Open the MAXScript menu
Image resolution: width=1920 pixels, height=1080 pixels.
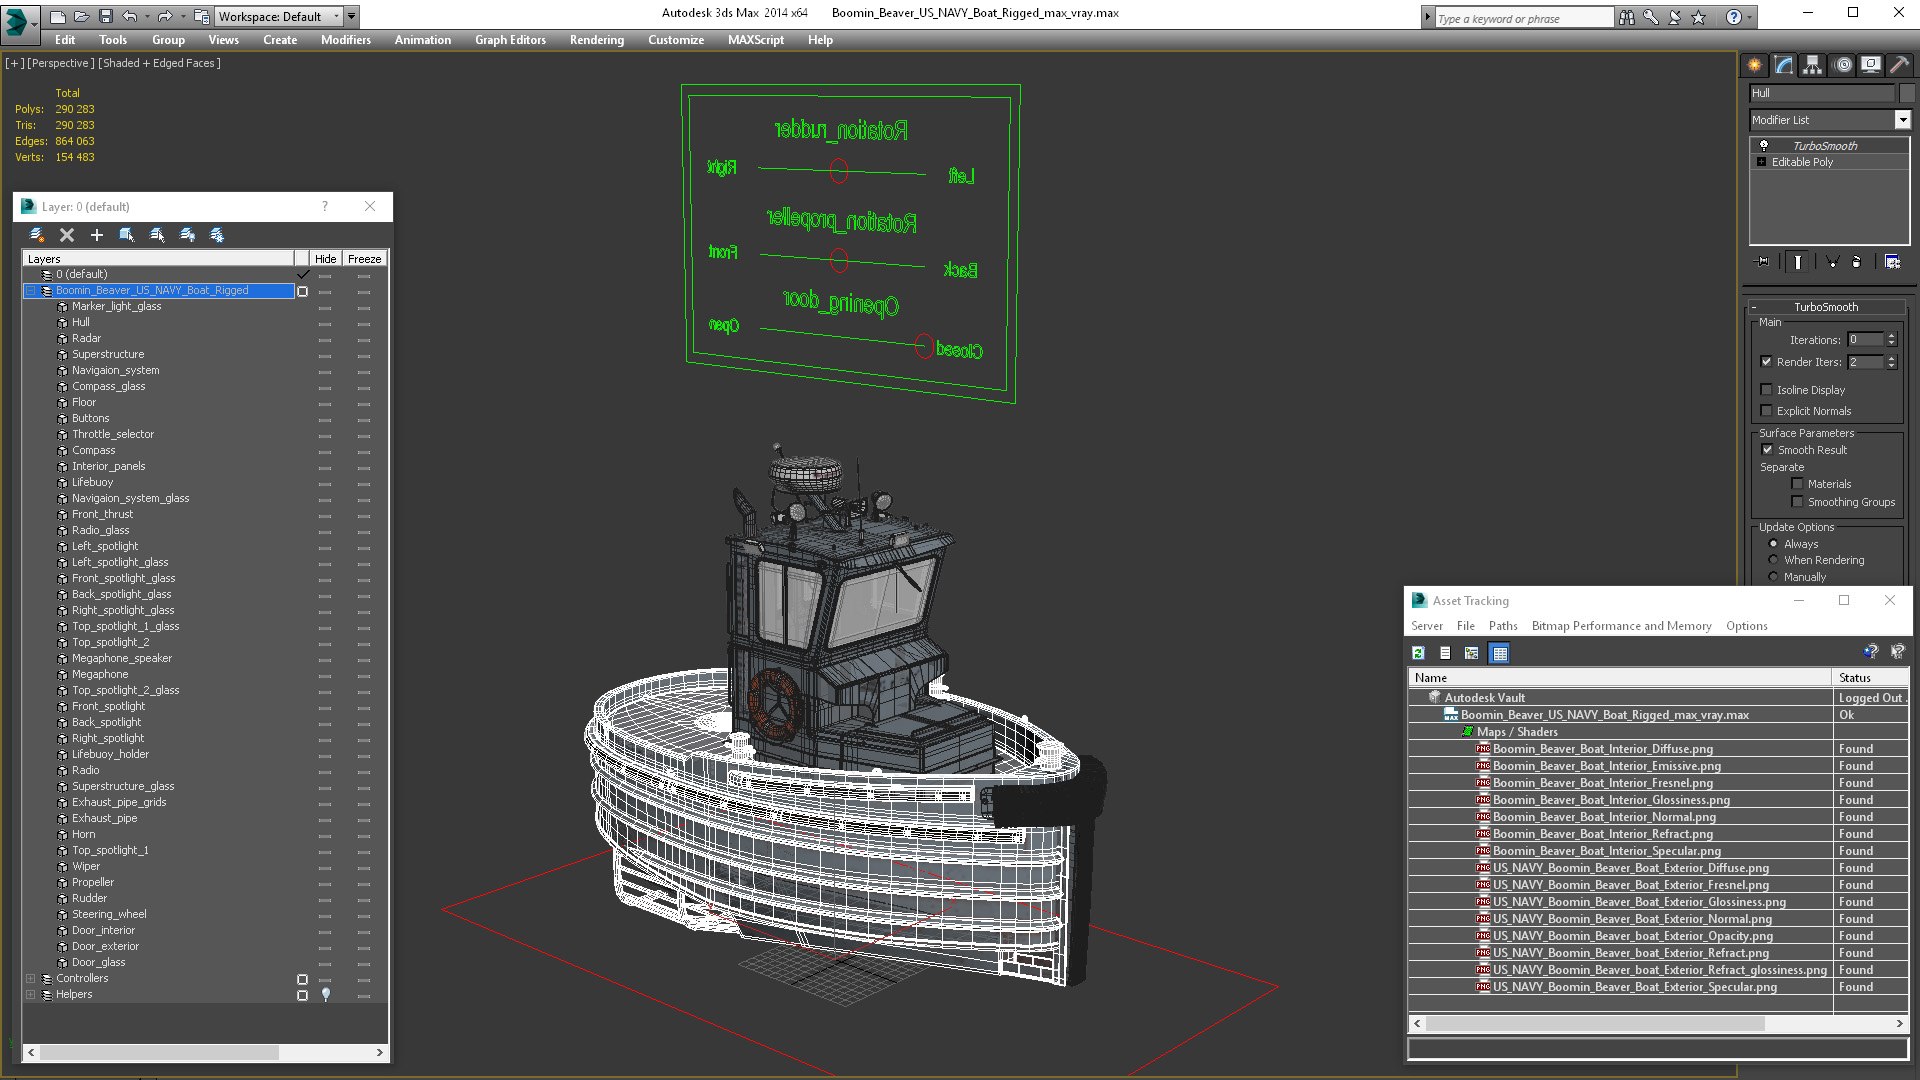tap(756, 40)
